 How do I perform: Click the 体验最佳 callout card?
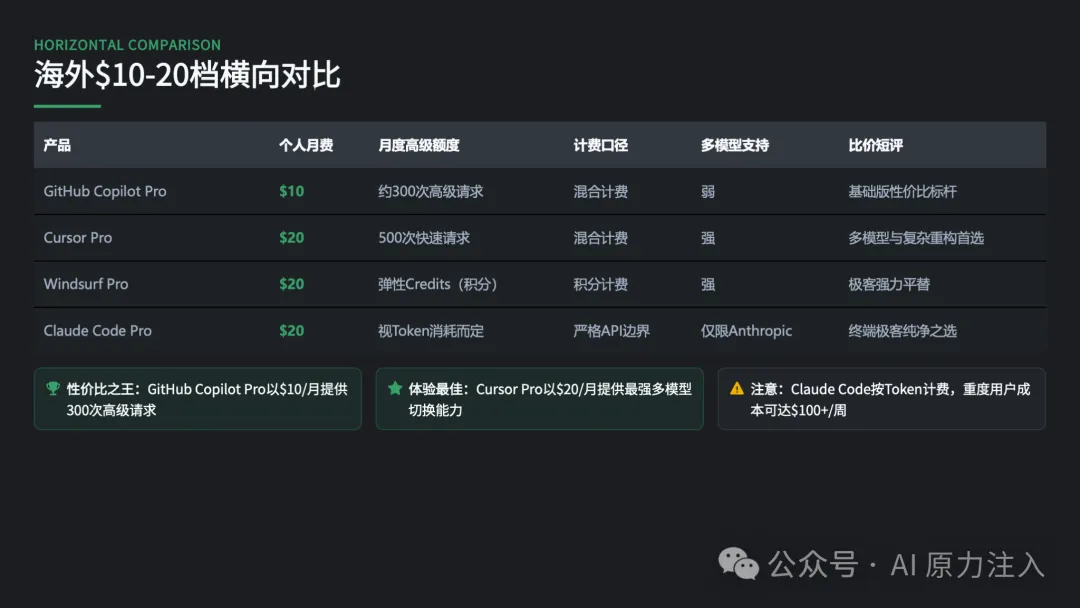point(539,399)
